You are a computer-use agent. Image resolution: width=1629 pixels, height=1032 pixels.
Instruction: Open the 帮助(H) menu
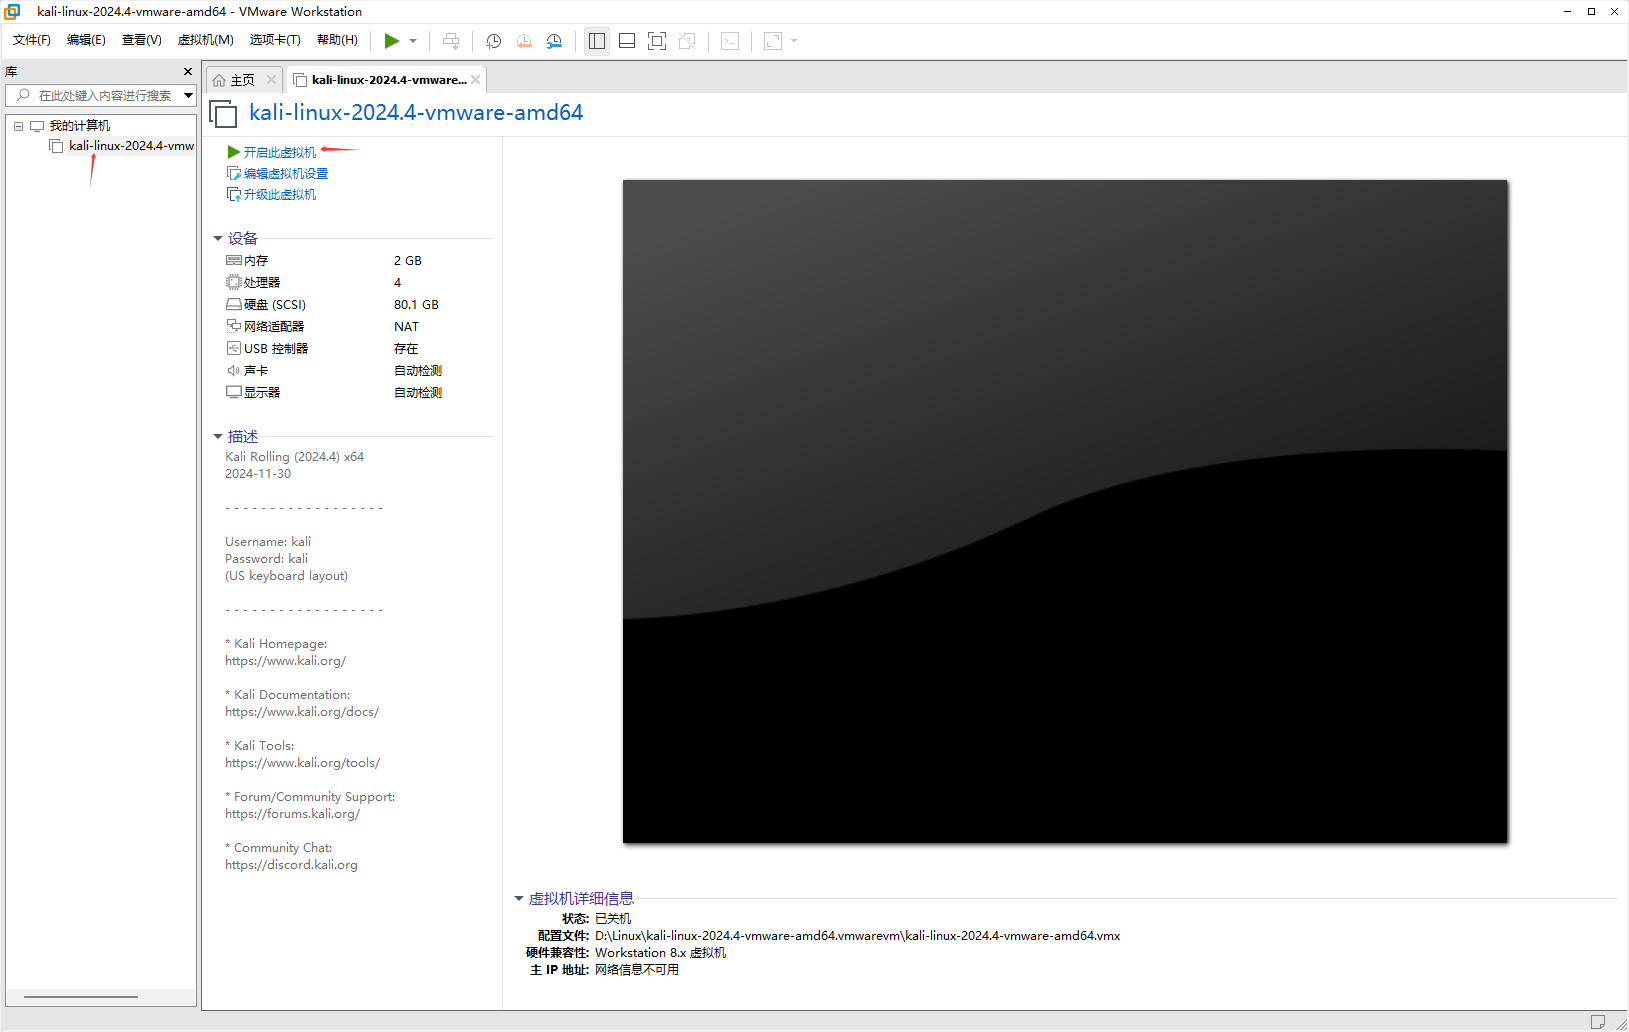point(337,40)
